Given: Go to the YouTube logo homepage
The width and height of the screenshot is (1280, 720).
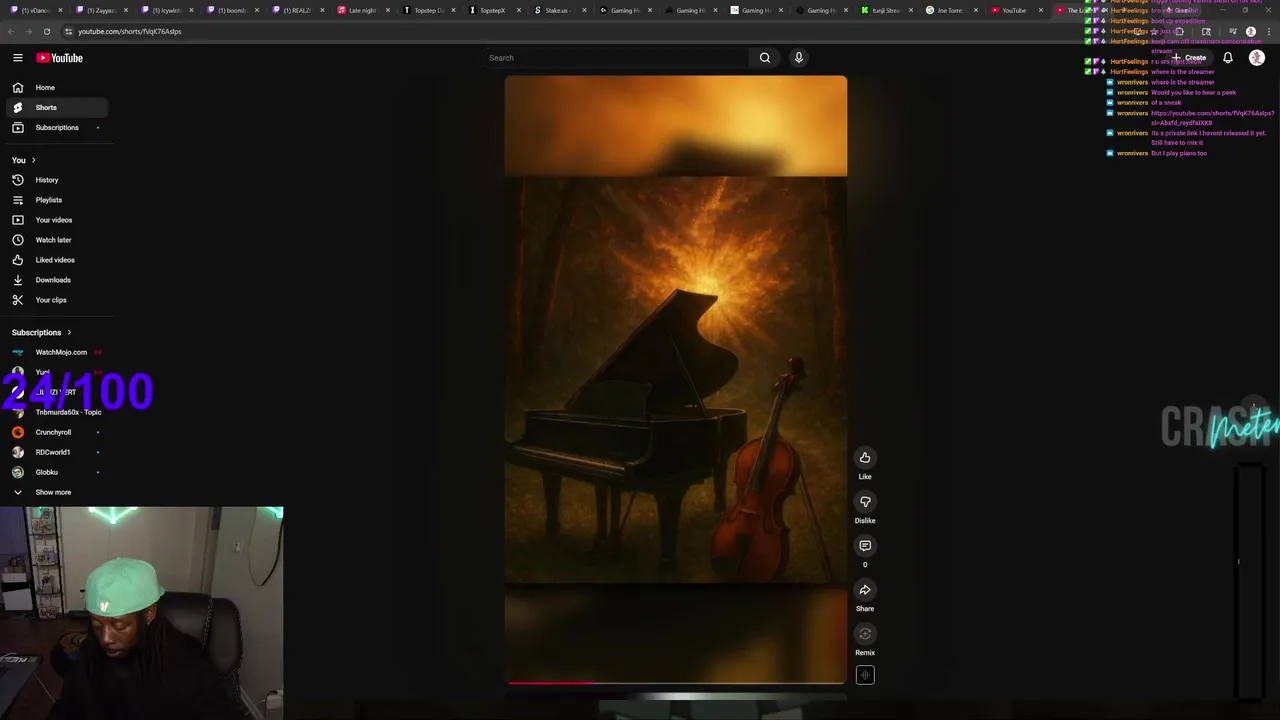Looking at the screenshot, I should (x=60, y=58).
